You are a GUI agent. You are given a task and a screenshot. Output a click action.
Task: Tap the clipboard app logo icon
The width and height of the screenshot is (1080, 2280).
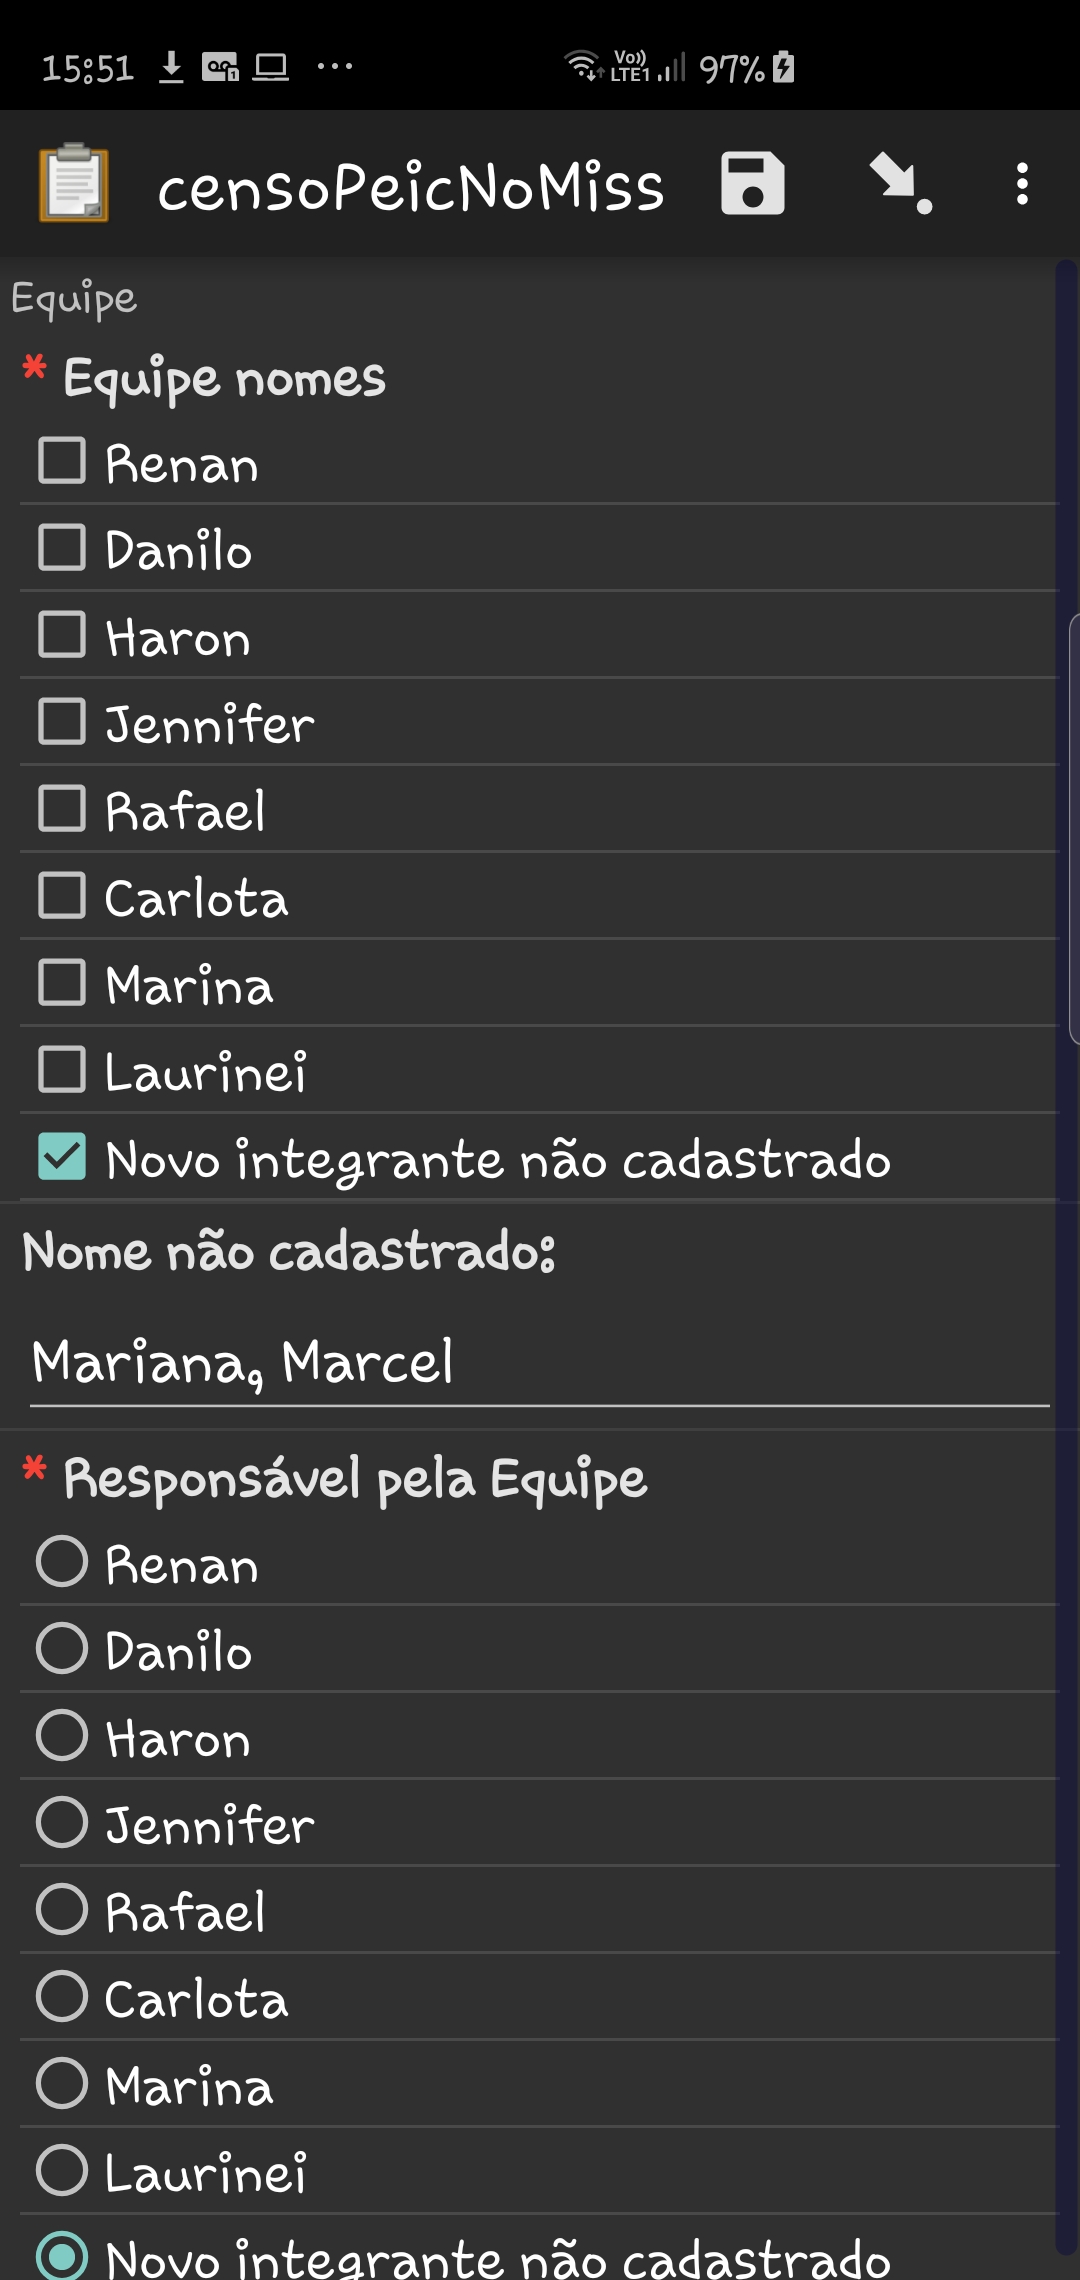74,183
